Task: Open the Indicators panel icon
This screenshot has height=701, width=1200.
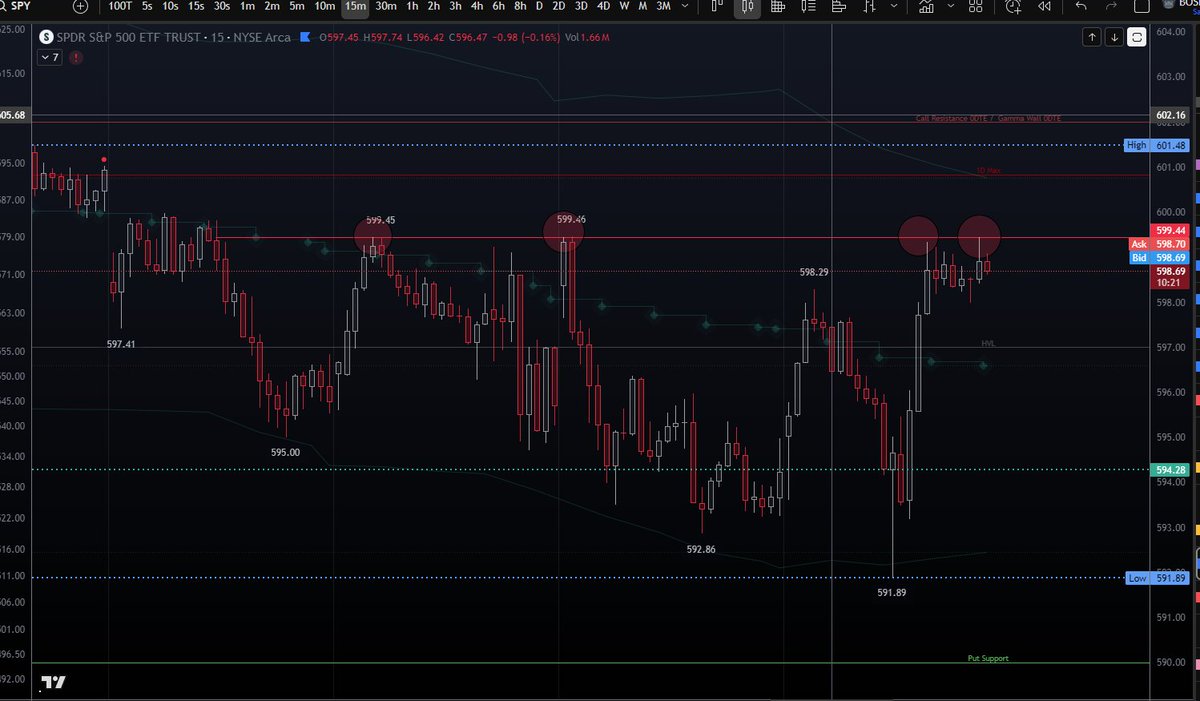Action: [926, 8]
